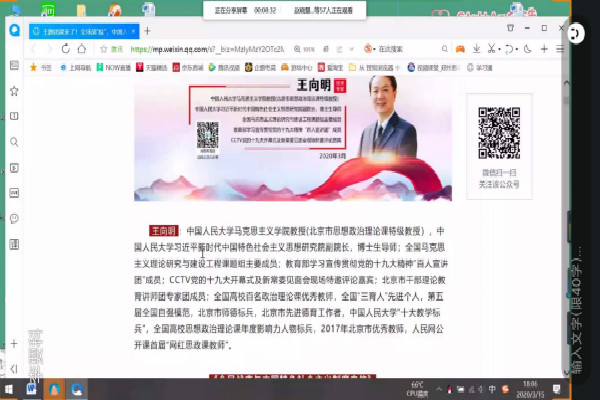Toggle the 中 input method indicator

pyautogui.click(x=492, y=389)
